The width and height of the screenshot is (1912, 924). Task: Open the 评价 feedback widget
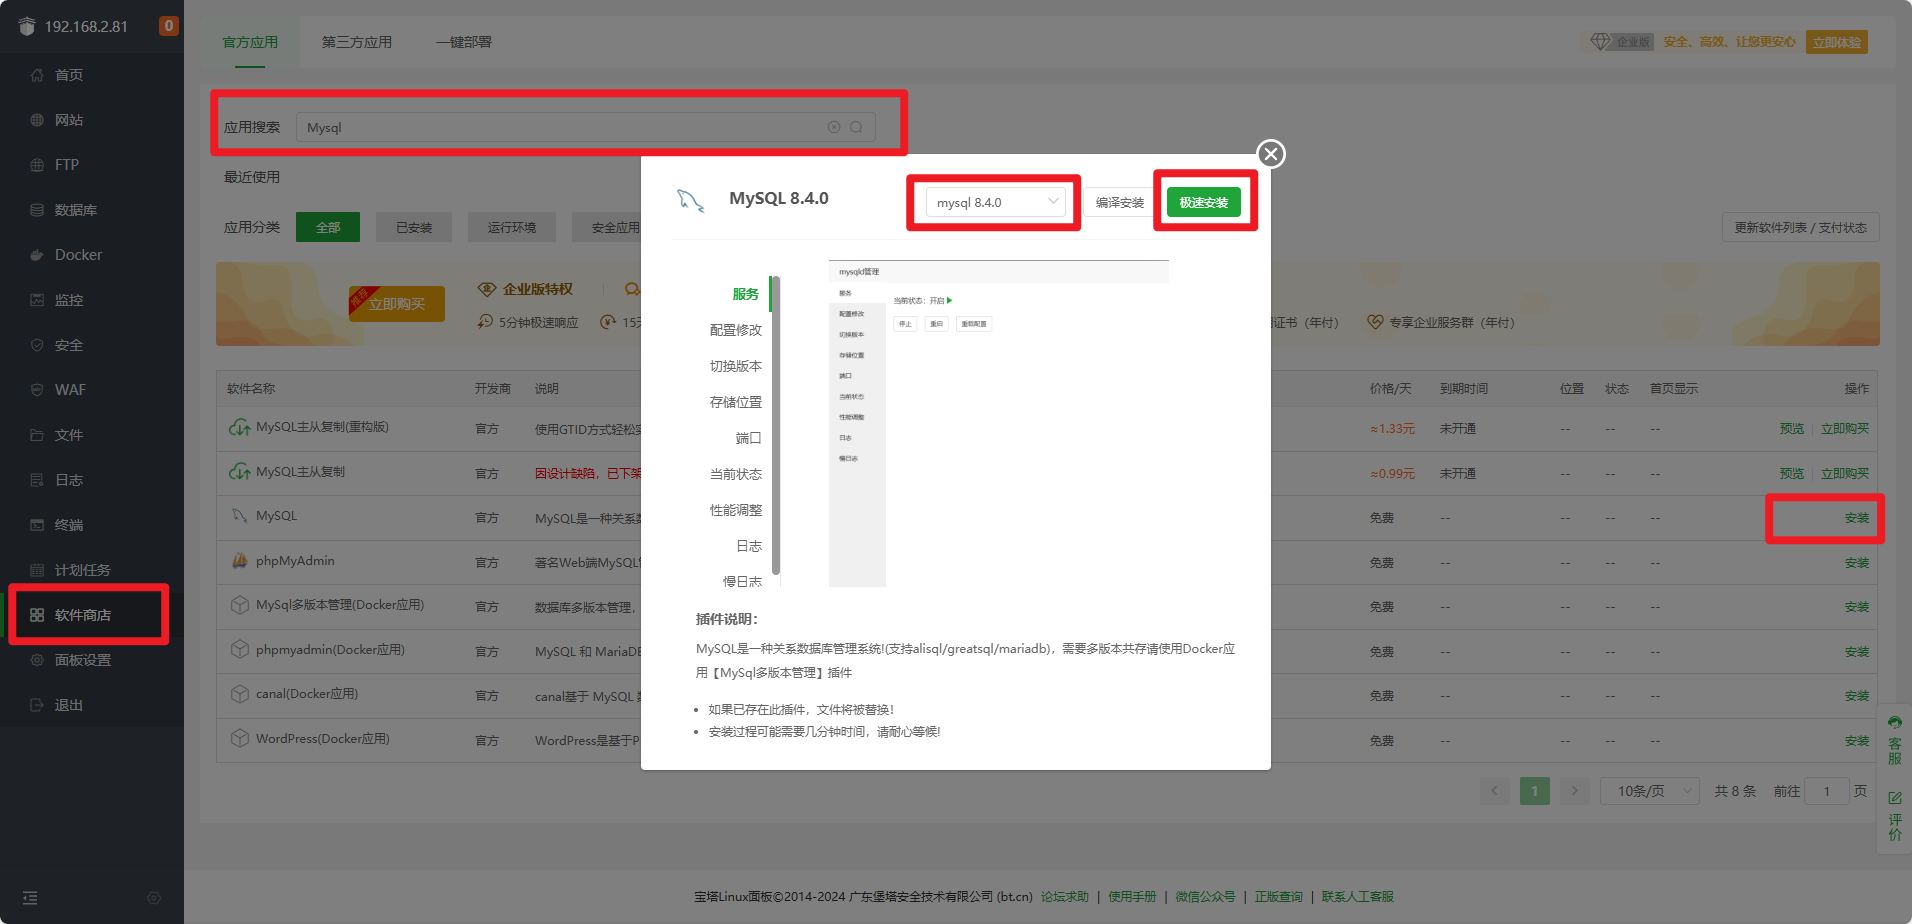pyautogui.click(x=1895, y=815)
